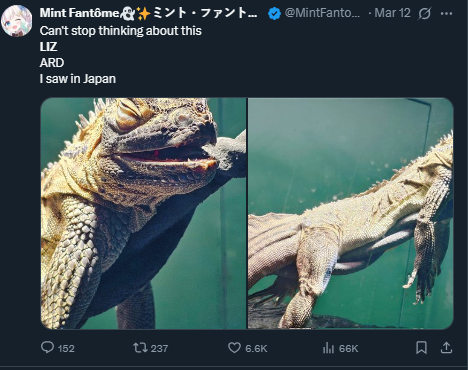Click the tweet text about Japan lizard
The height and width of the screenshot is (370, 468).
(x=121, y=55)
